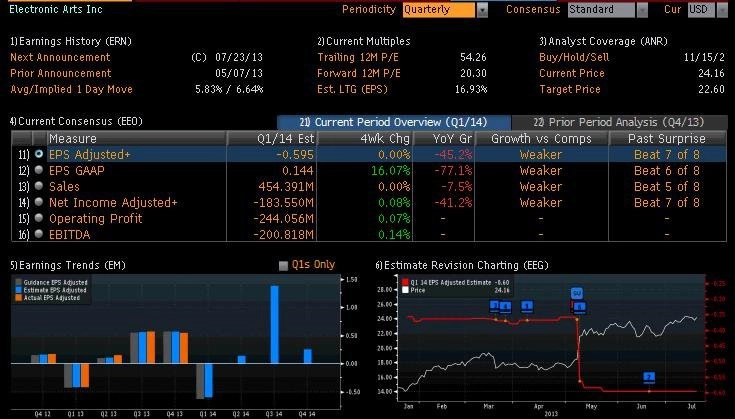Click the orange Quarterly periodicity field
This screenshot has width=735, height=419.
[439, 10]
